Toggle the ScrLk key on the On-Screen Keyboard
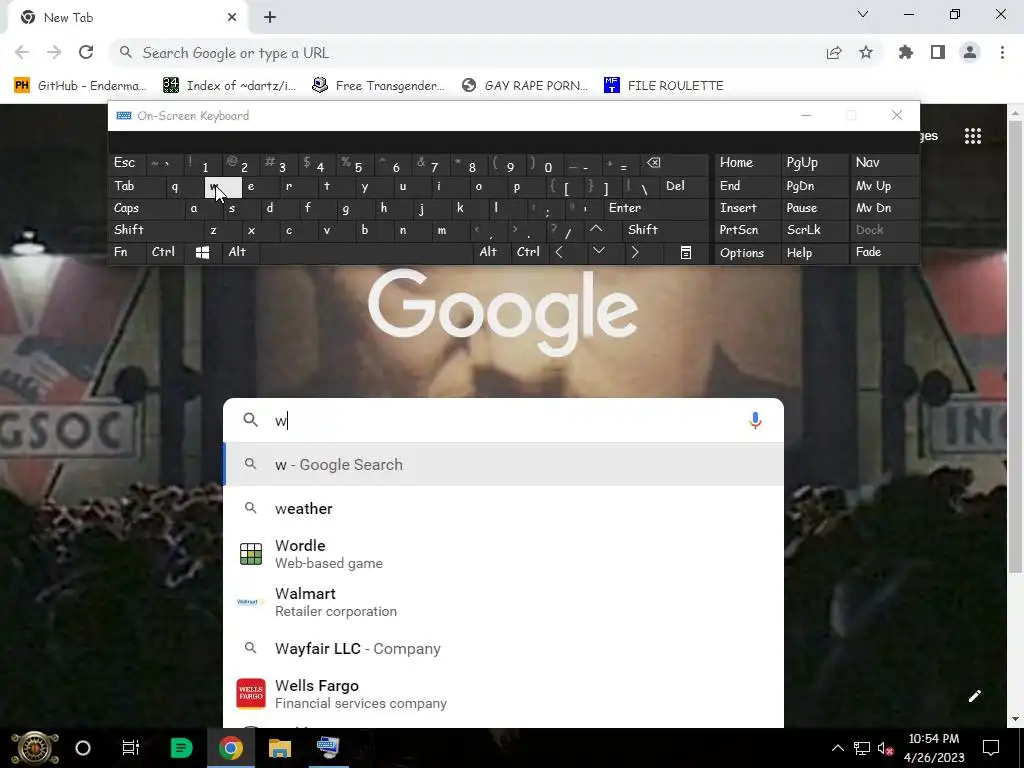The image size is (1024, 768). pyautogui.click(x=814, y=230)
